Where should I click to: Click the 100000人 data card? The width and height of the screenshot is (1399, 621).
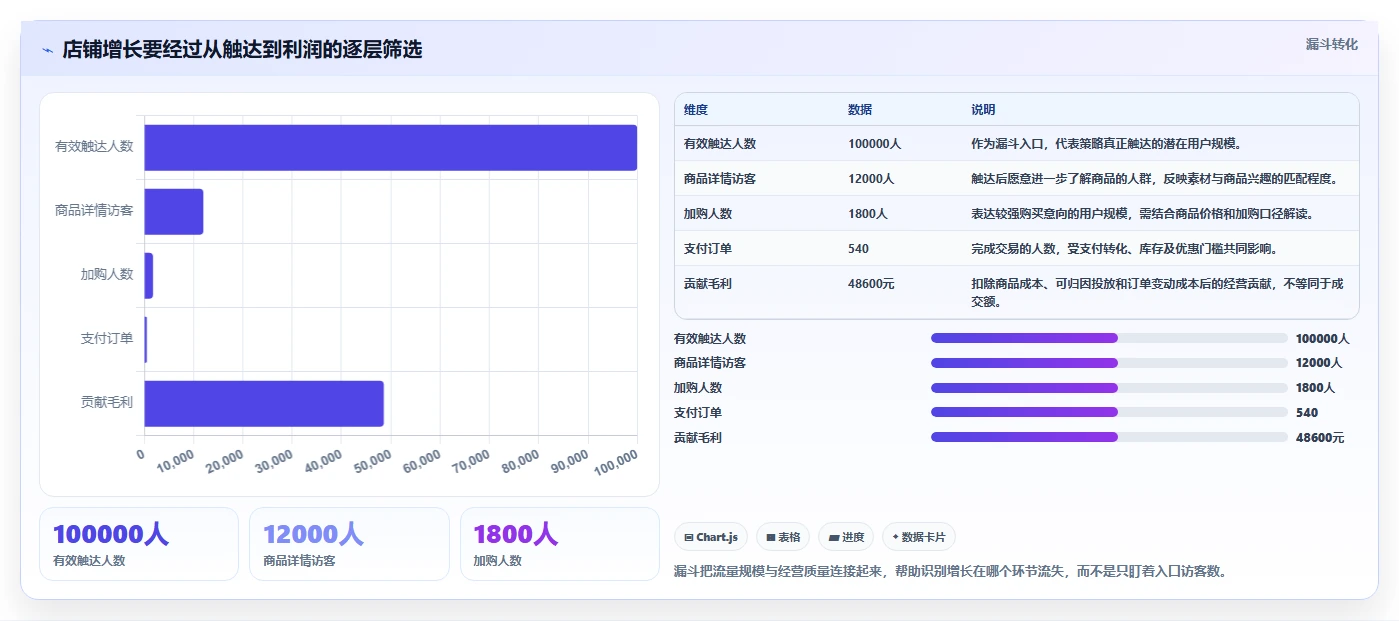tap(139, 544)
